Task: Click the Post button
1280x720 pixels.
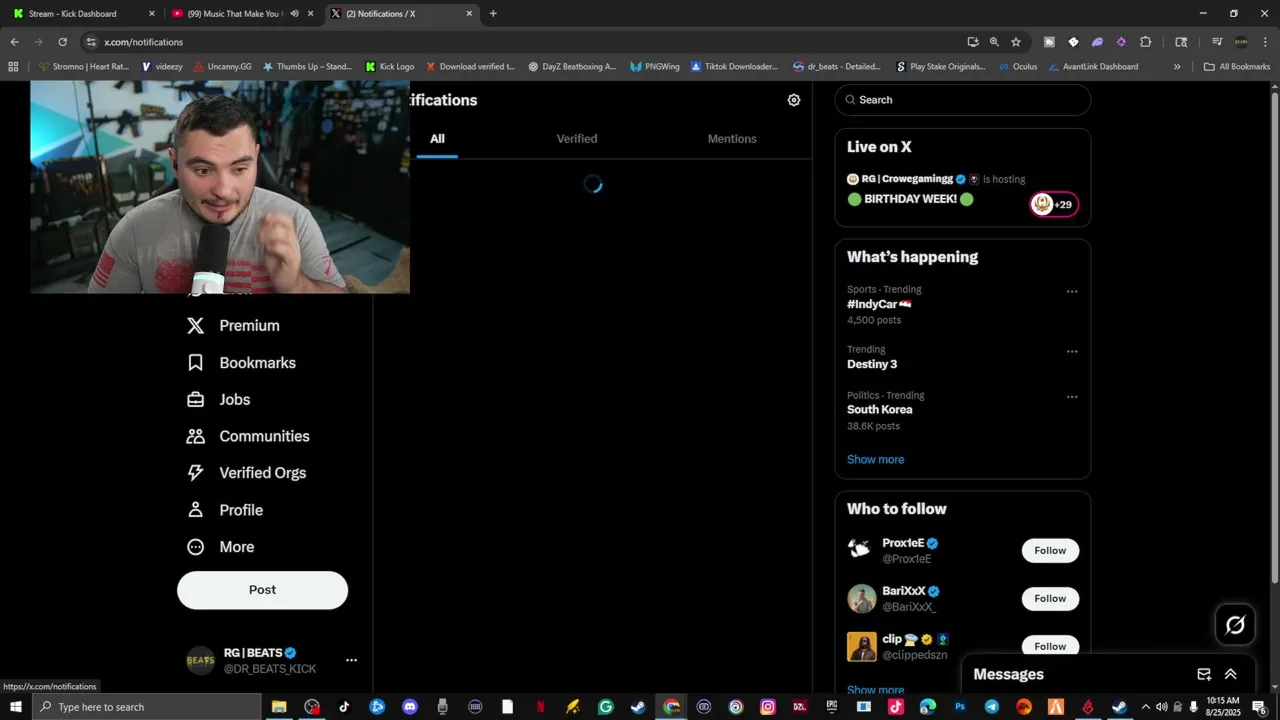Action: coord(262,590)
